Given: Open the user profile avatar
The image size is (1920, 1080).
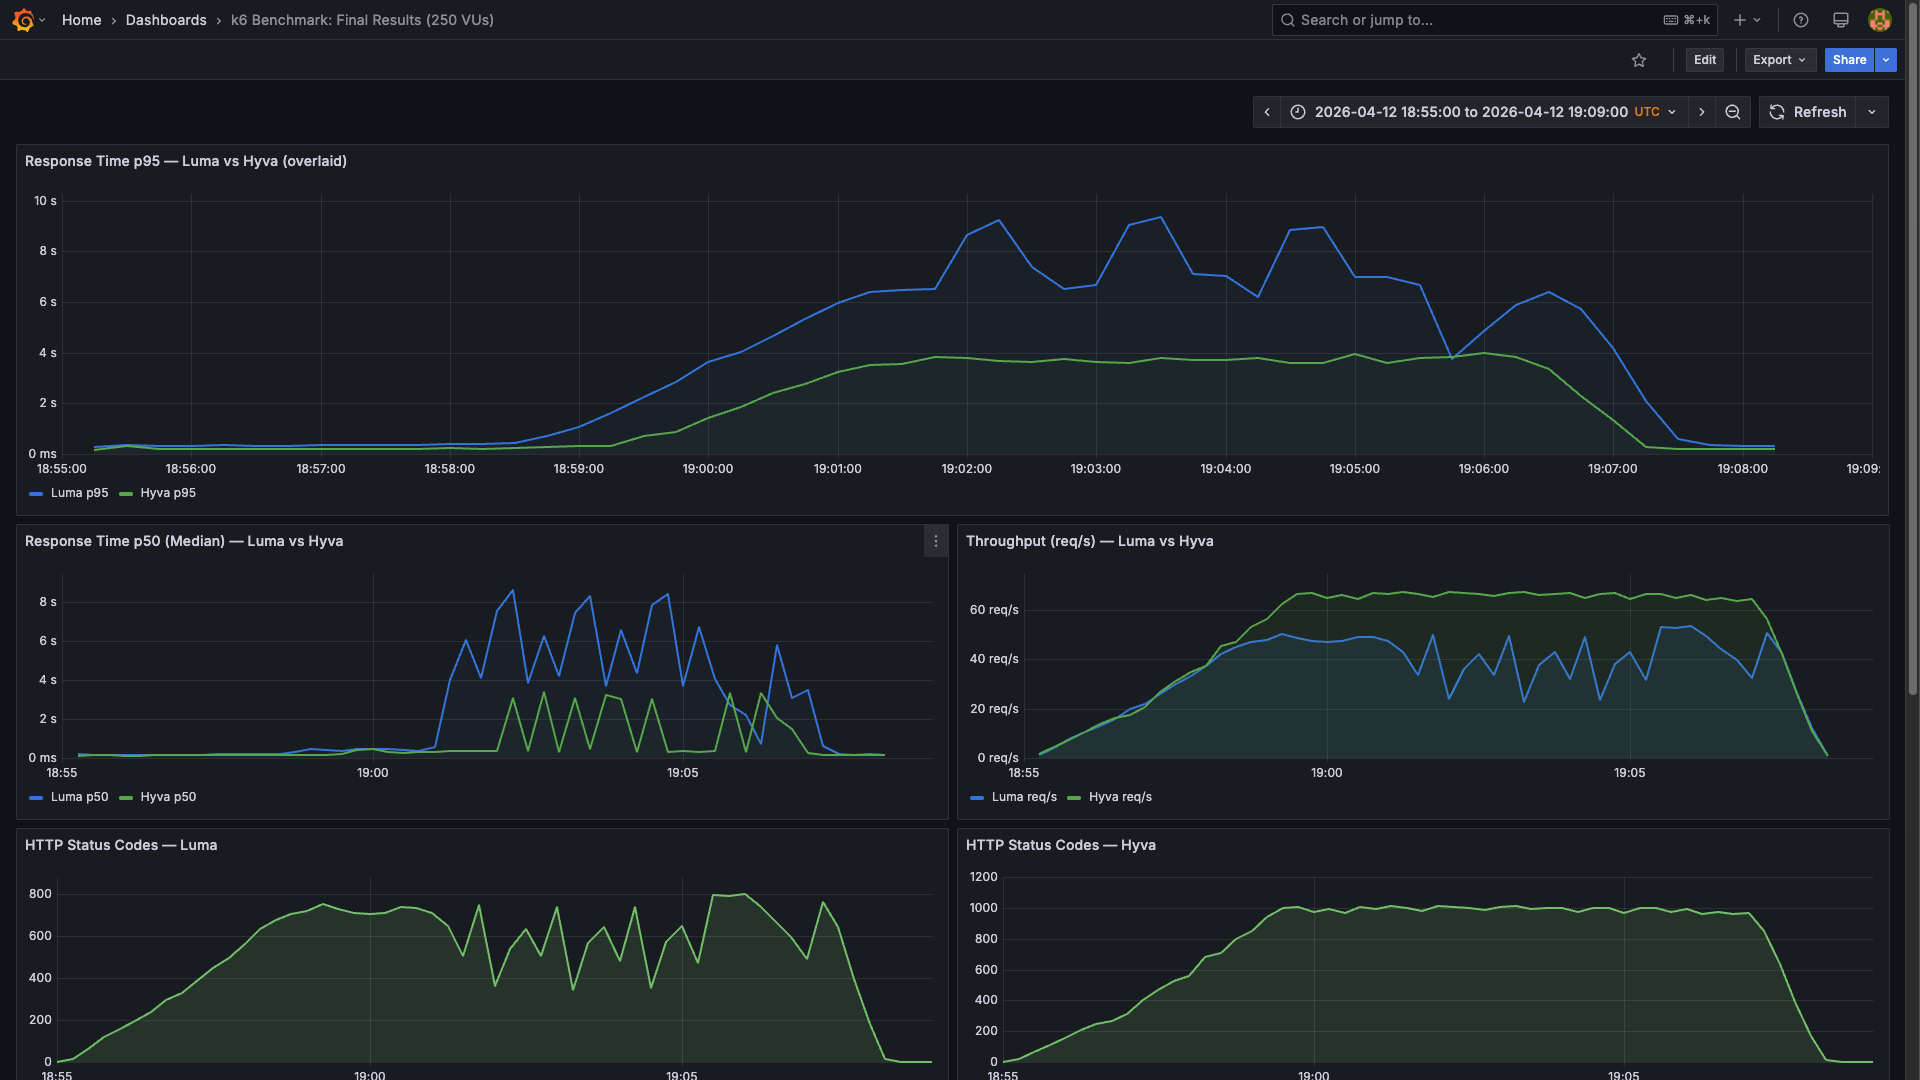Looking at the screenshot, I should pyautogui.click(x=1880, y=20).
